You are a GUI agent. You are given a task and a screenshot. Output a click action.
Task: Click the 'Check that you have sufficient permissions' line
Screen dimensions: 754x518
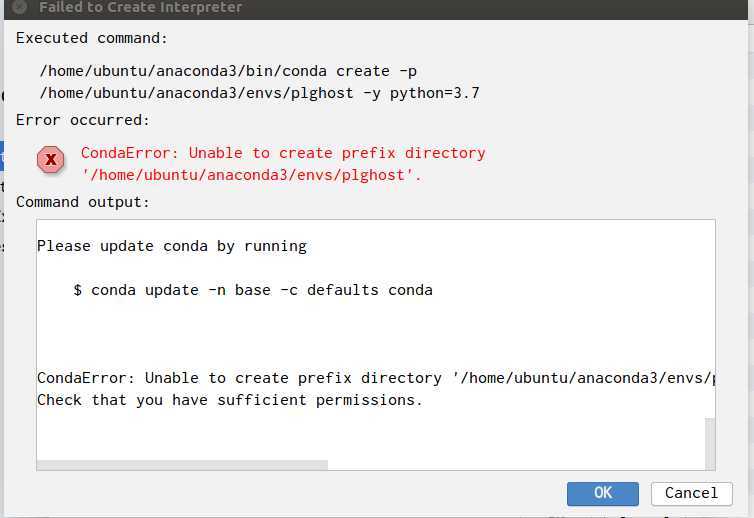tap(230, 400)
